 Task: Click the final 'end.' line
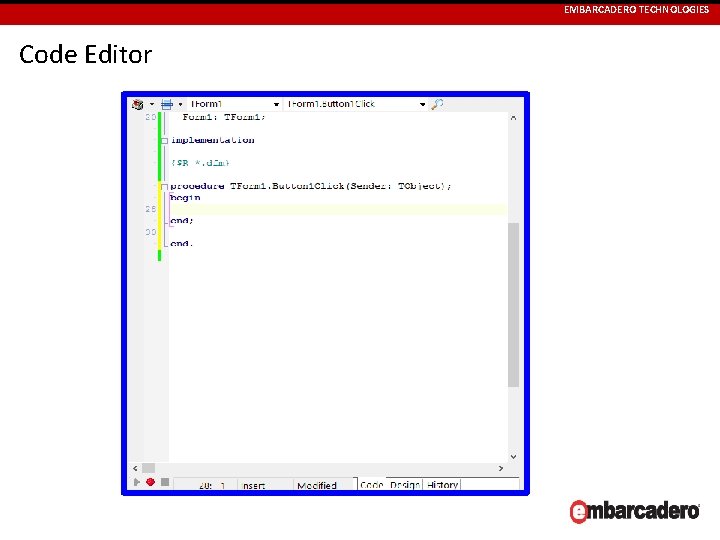tap(181, 244)
